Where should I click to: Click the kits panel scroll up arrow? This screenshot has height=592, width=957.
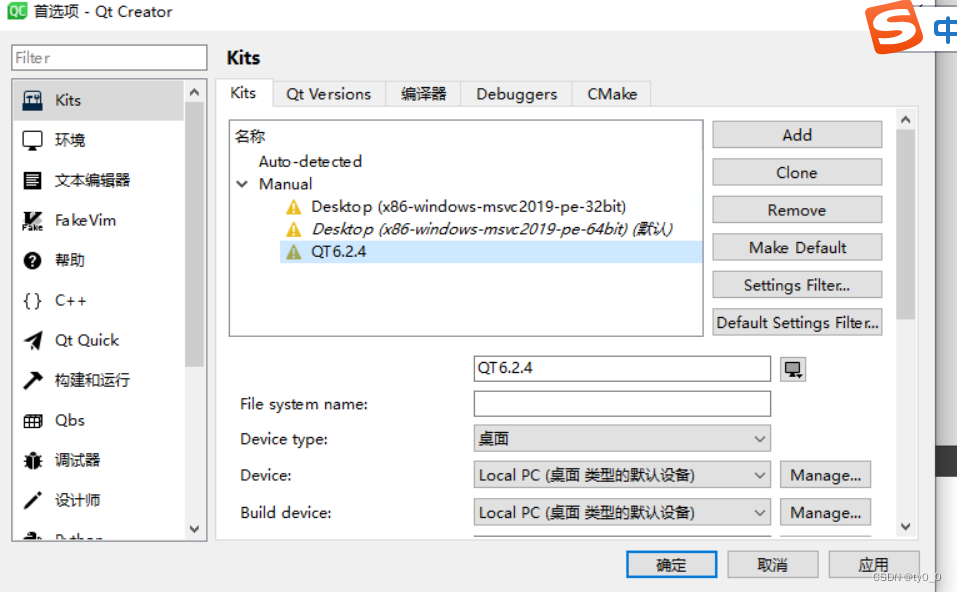[906, 120]
